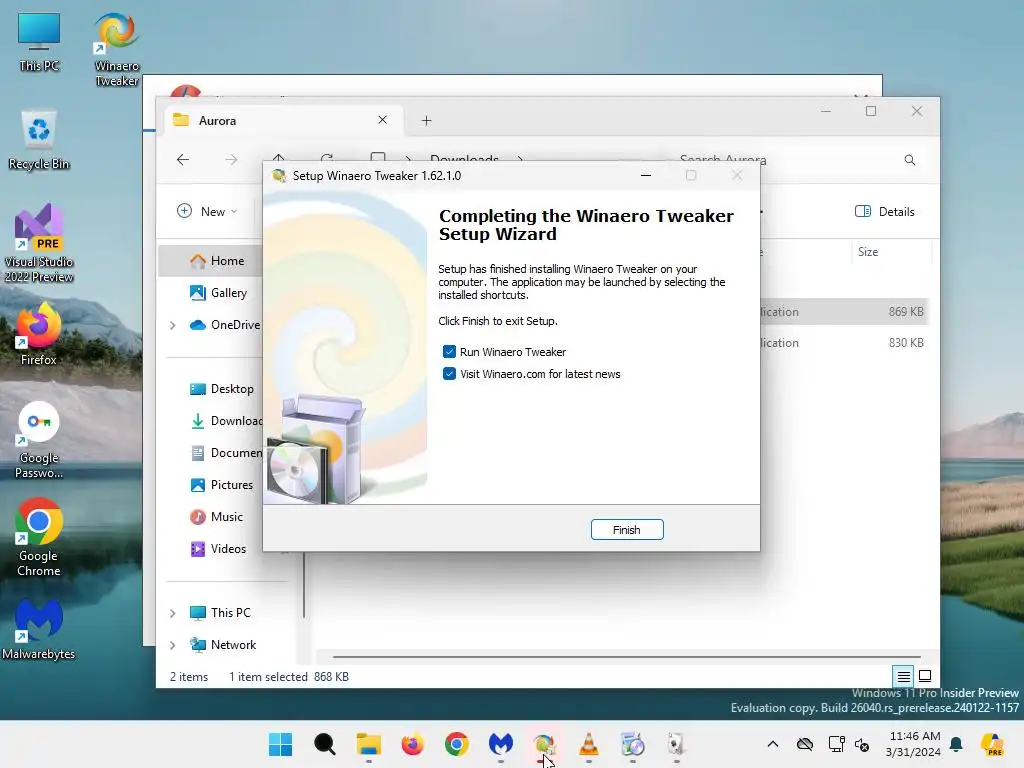This screenshot has height=768, width=1024.
Task: Open Winaero Tweaker desktop shortcut
Action: point(116,50)
